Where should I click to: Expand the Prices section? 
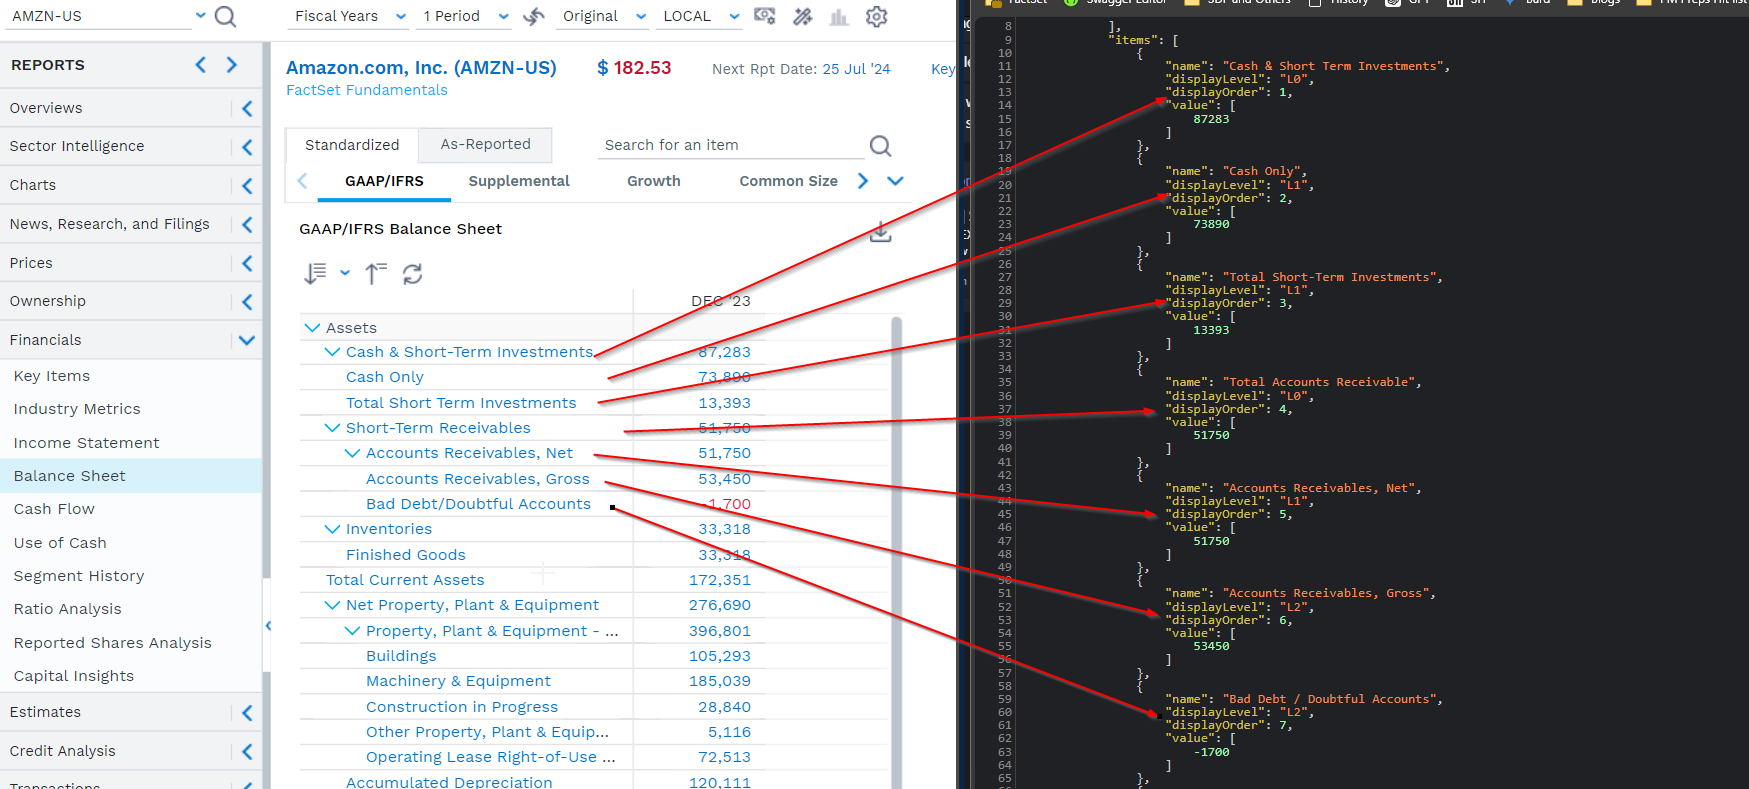247,263
